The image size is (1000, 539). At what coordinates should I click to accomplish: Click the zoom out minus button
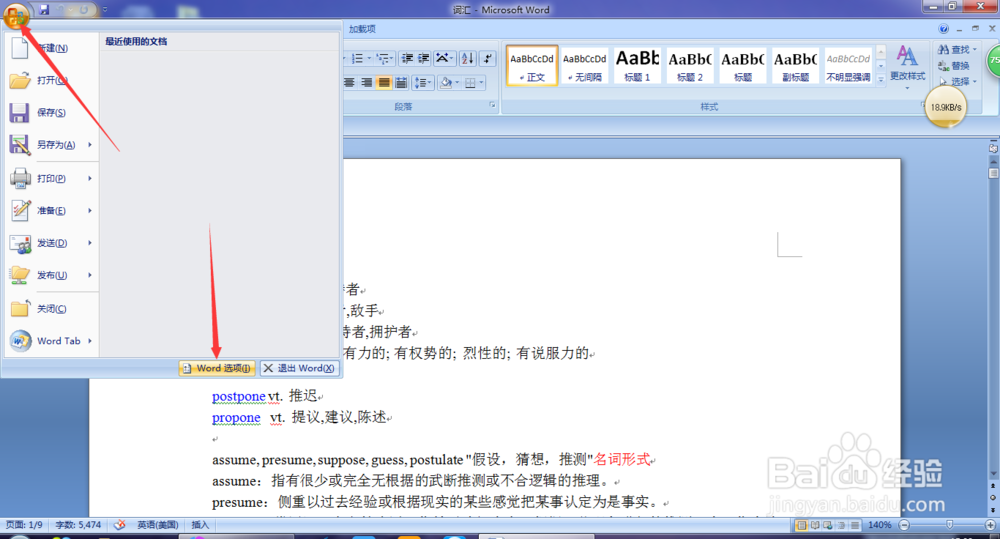[x=904, y=525]
